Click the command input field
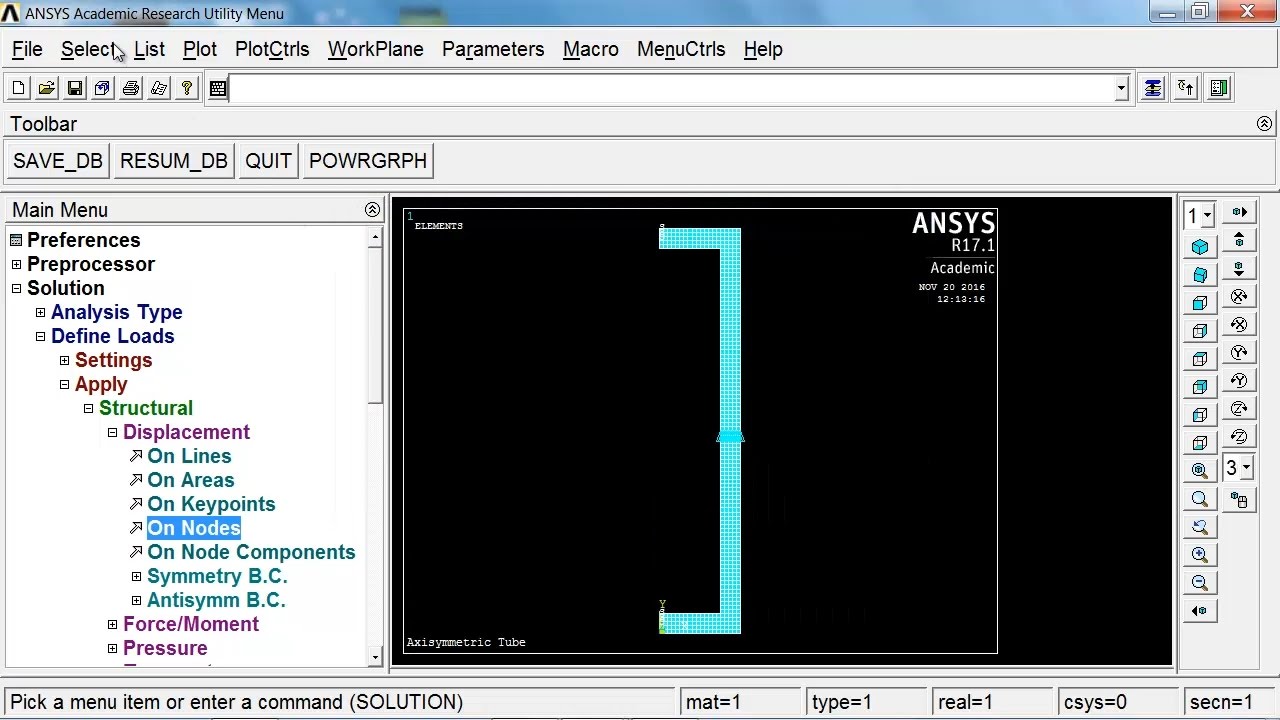Viewport: 1280px width, 720px height. click(672, 89)
